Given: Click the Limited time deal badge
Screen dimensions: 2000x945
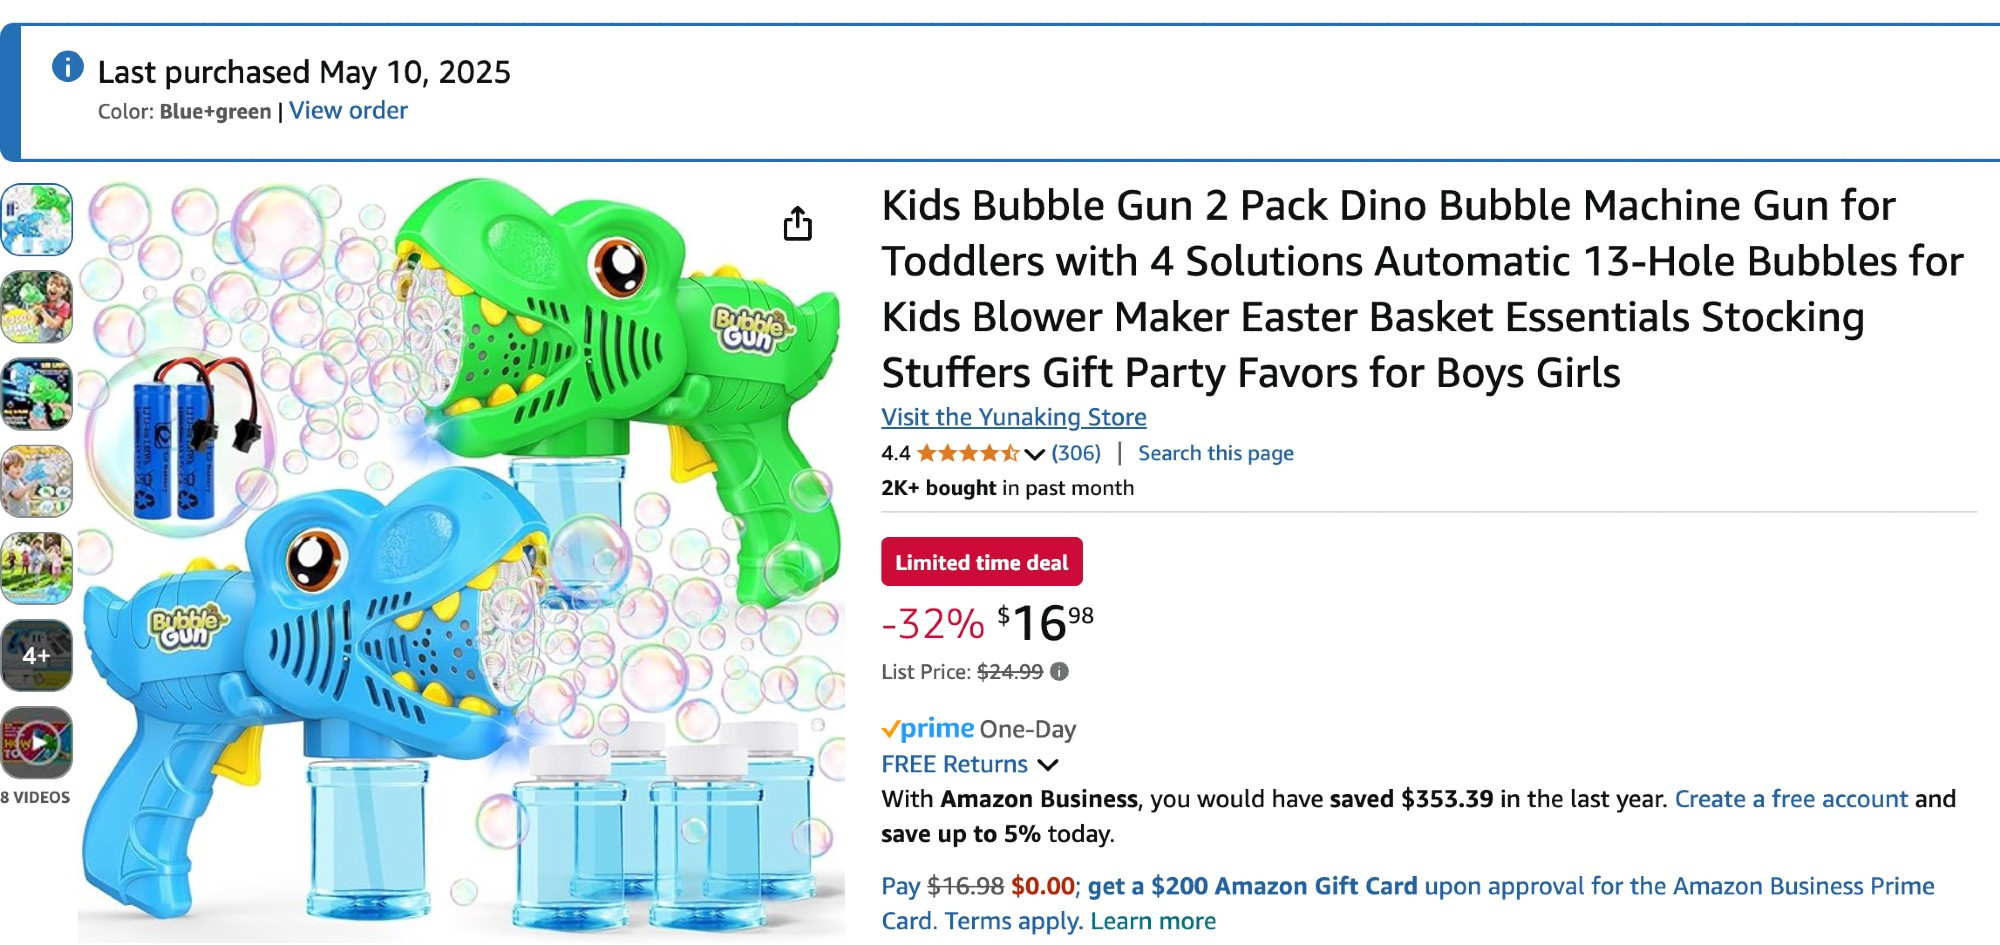Looking at the screenshot, I should click(981, 562).
